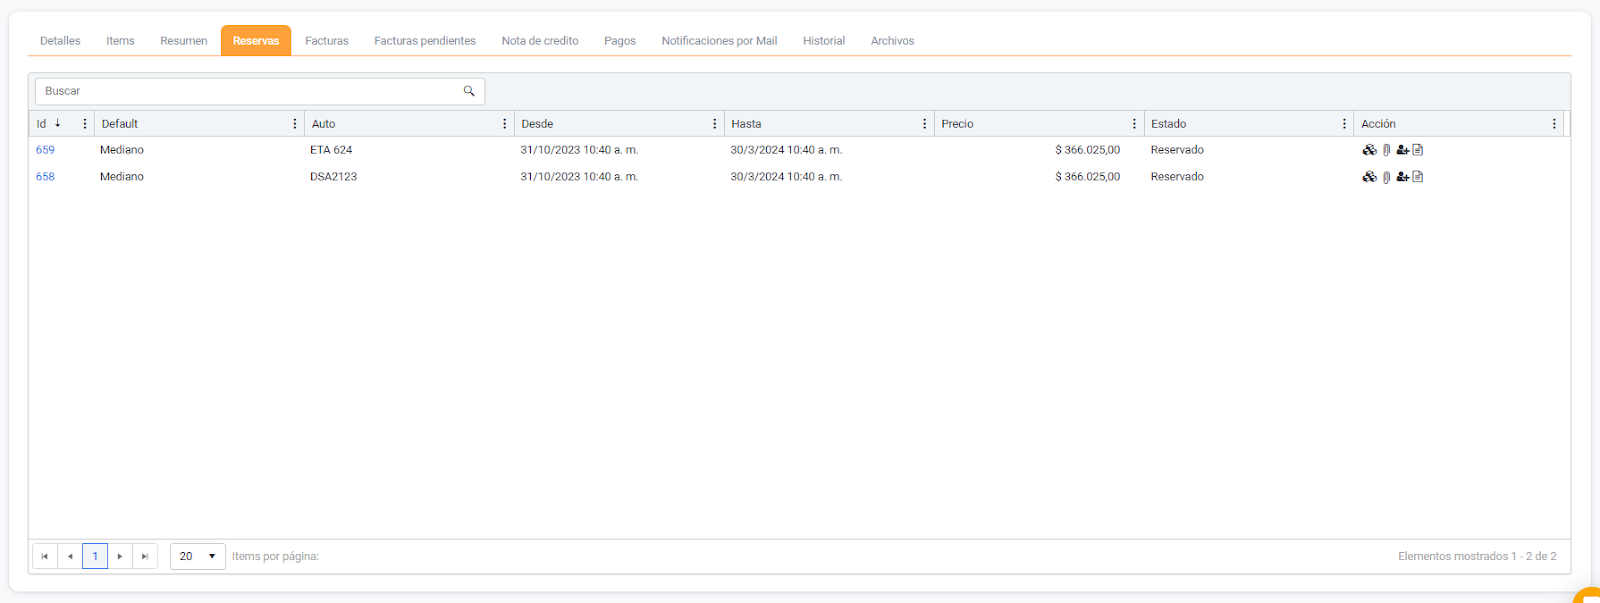Viewport: 1600px width, 603px height.
Task: Click the stacked boxes icon for reservation 659
Action: [x=1369, y=150]
